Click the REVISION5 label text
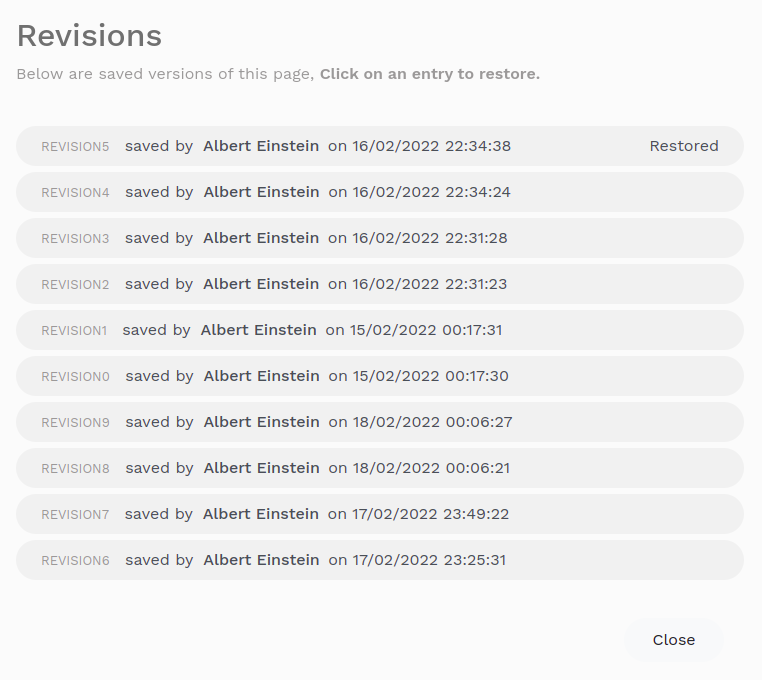Viewport: 762px width, 680px height. tap(75, 146)
